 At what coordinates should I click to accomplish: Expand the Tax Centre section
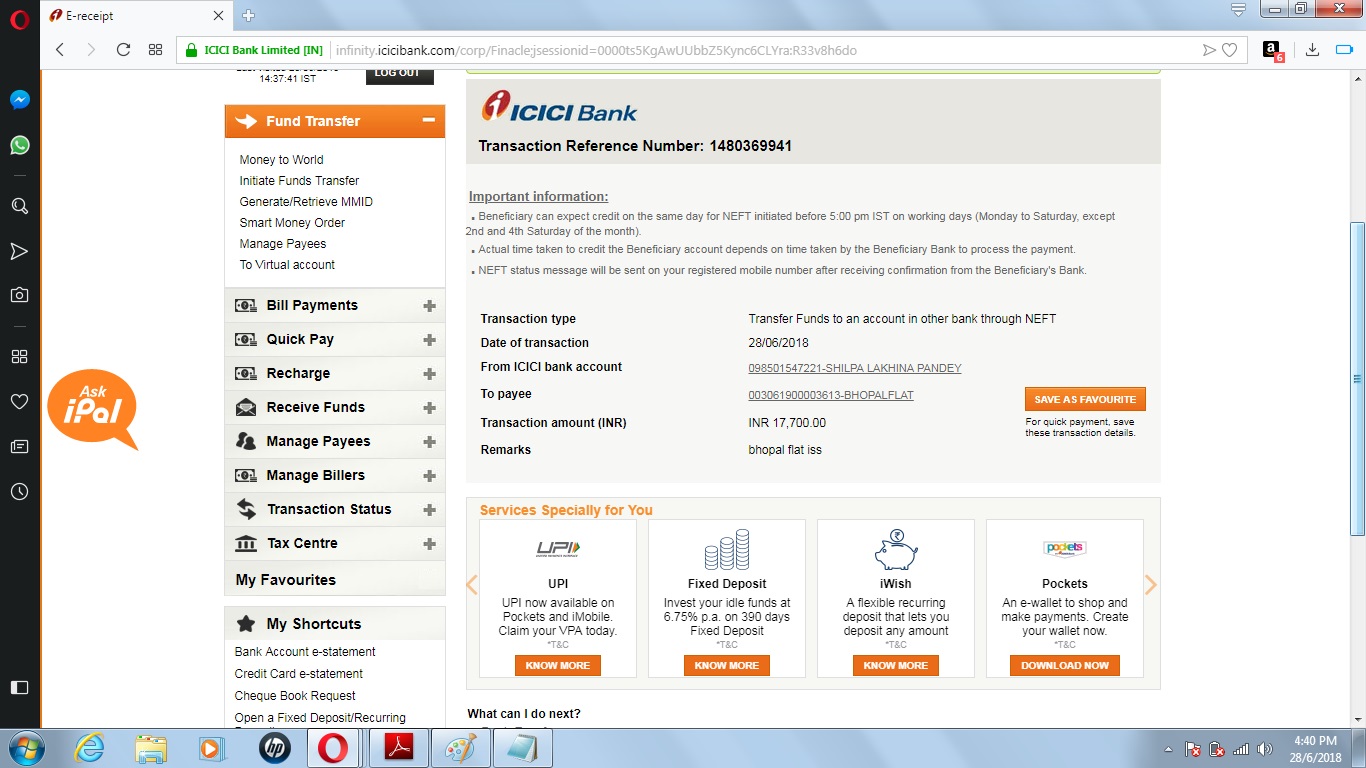point(429,544)
